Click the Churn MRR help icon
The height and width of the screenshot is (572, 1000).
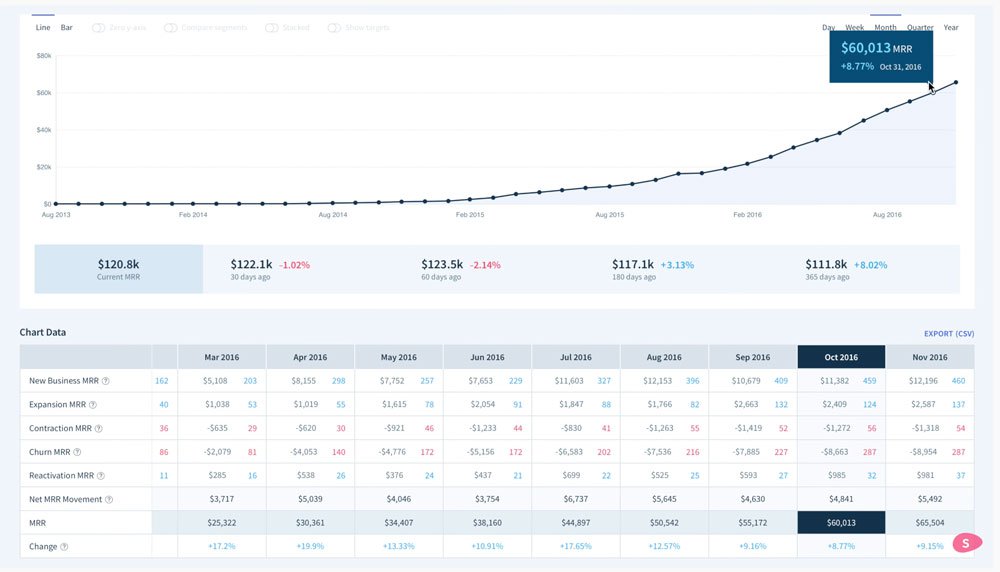tap(77, 452)
